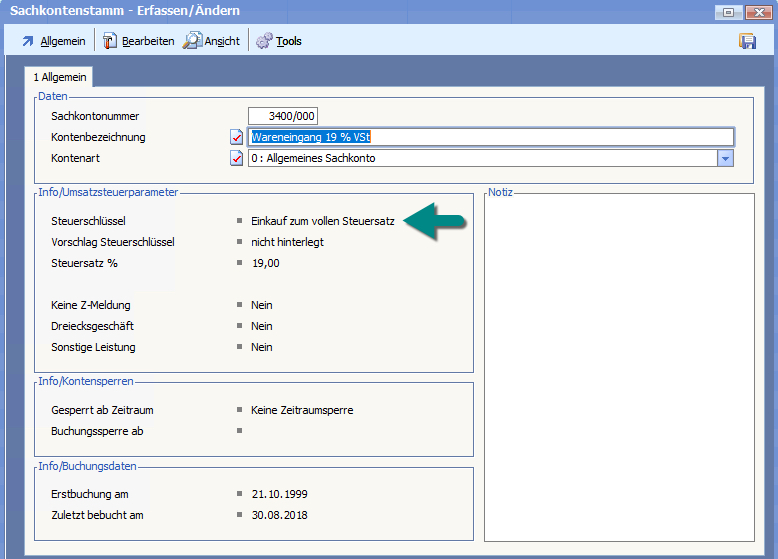Open the Ansicht menu
The height and width of the screenshot is (559, 778).
tap(222, 41)
